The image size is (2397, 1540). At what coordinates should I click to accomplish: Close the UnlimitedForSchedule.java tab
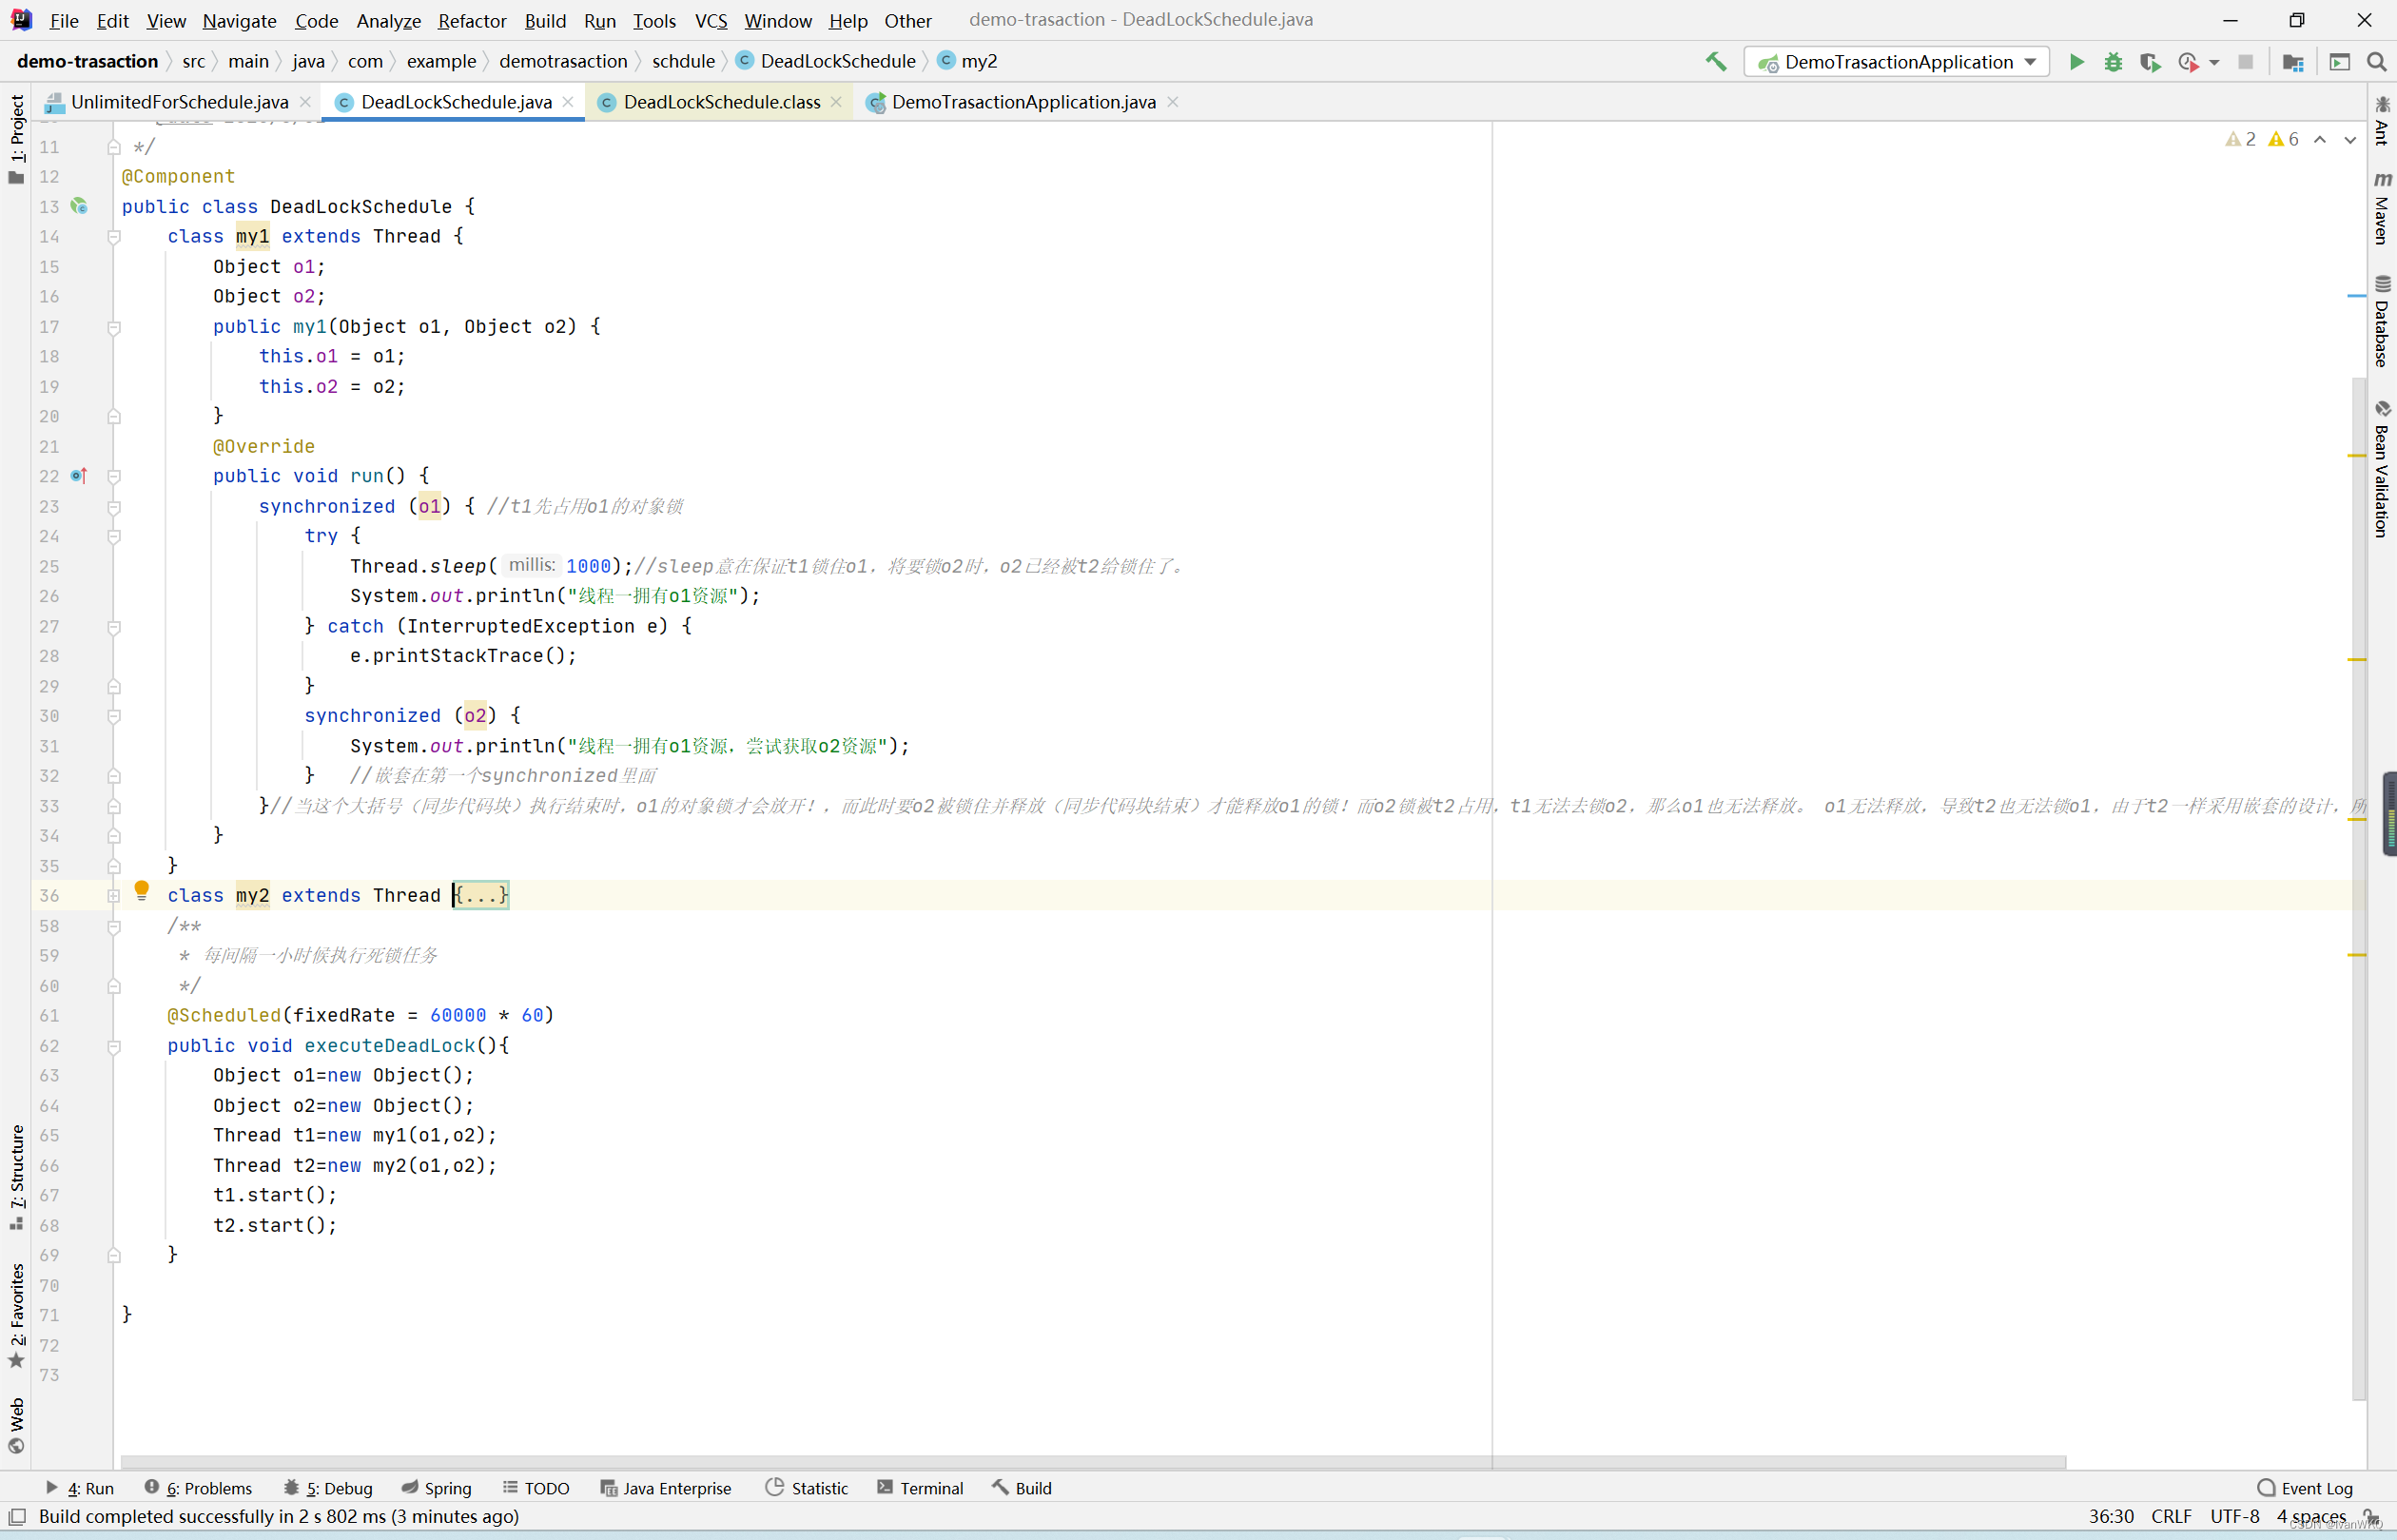(305, 102)
